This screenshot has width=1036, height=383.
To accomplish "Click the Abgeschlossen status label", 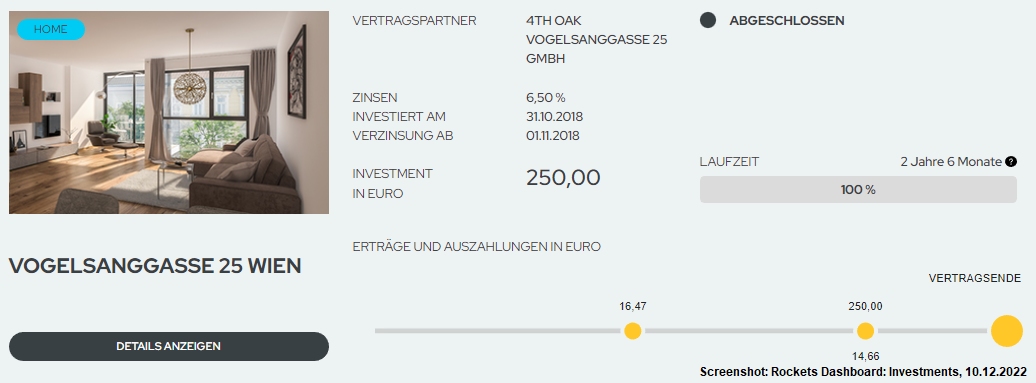I will [x=787, y=20].
